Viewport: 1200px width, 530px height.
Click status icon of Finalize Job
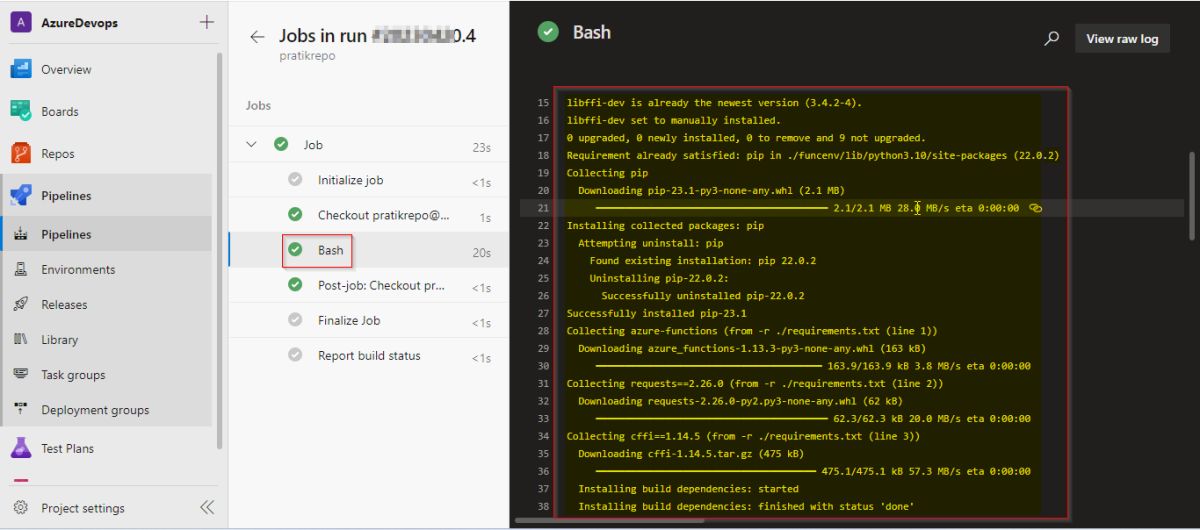point(295,320)
